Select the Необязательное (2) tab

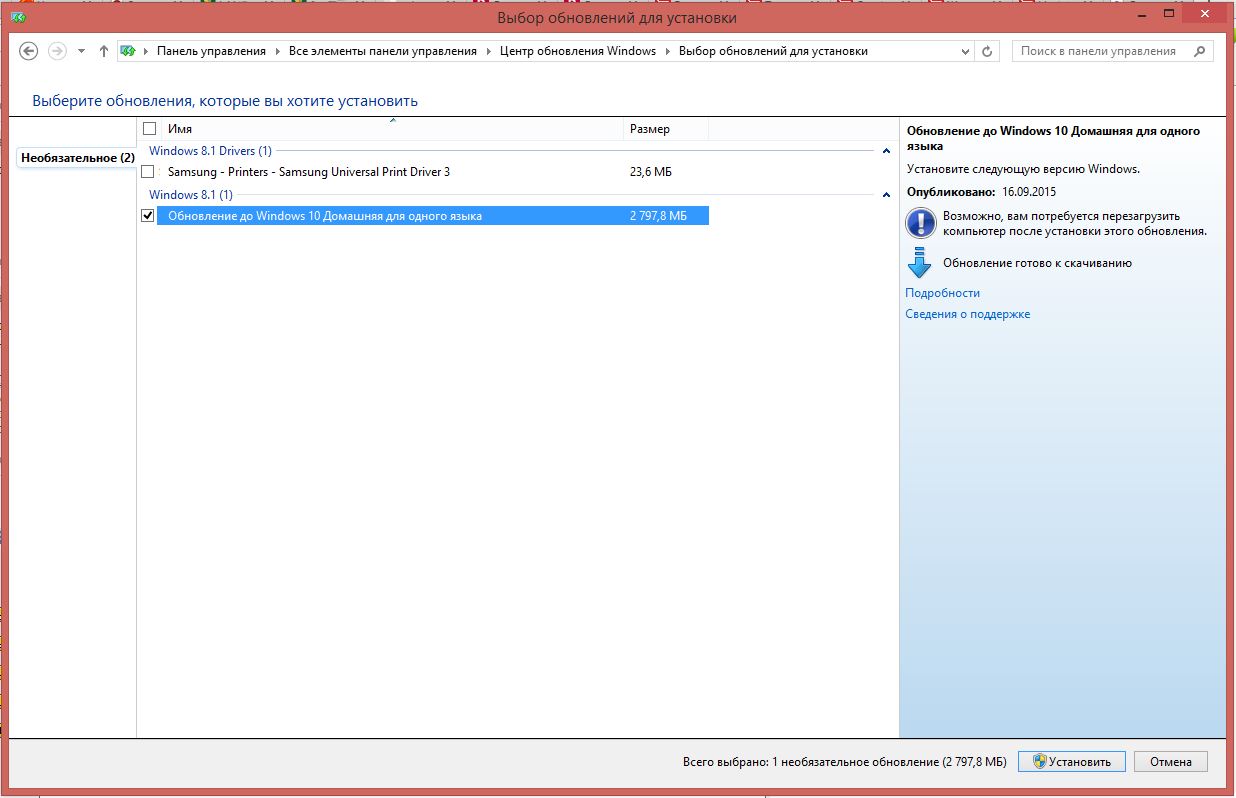click(78, 158)
